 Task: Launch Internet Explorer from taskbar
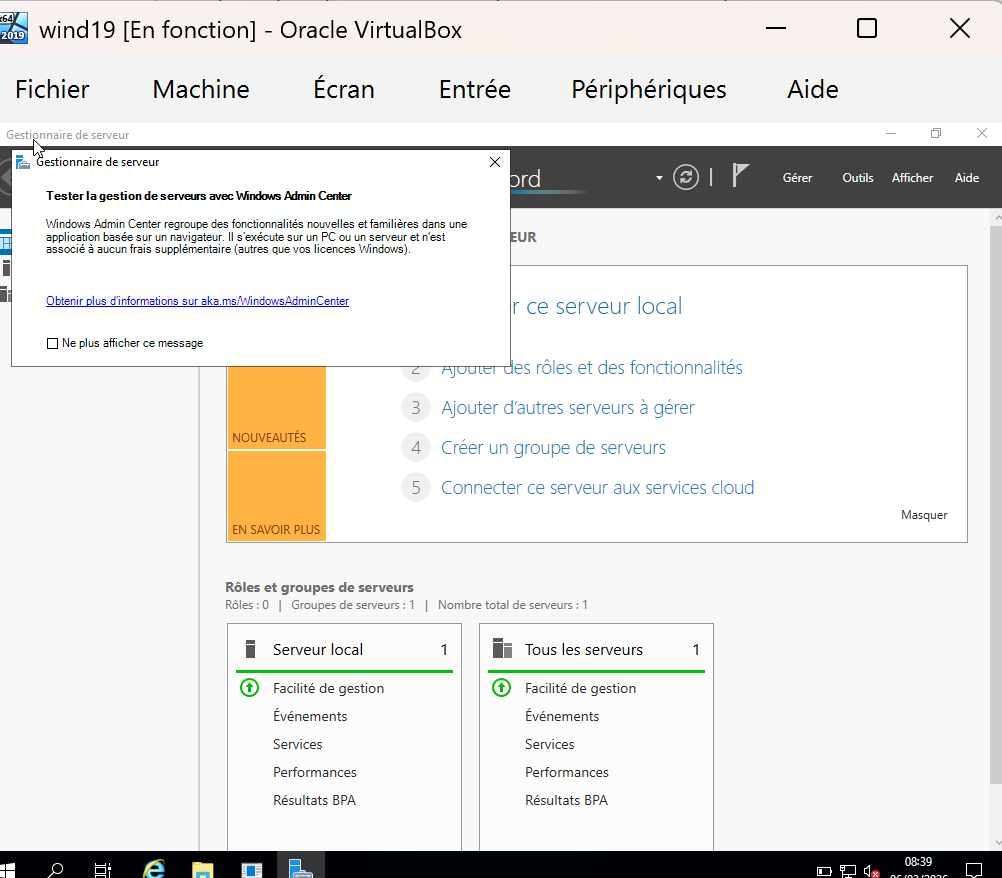pos(154,869)
